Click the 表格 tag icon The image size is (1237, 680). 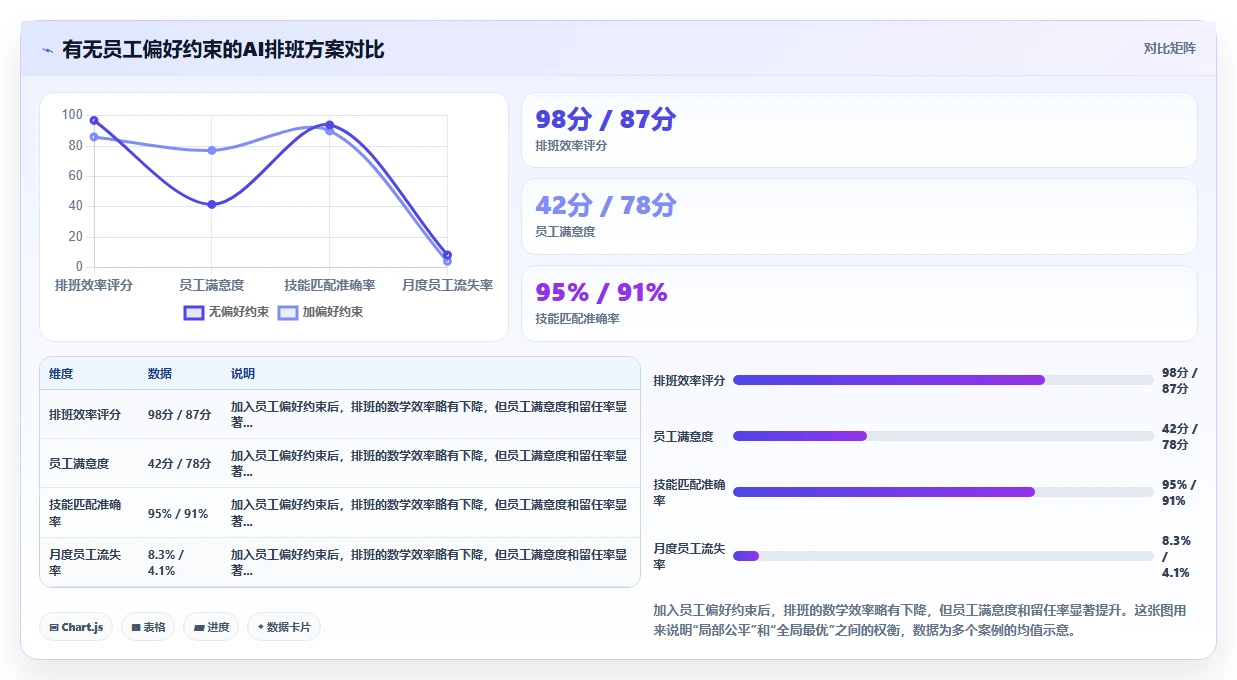pos(135,627)
